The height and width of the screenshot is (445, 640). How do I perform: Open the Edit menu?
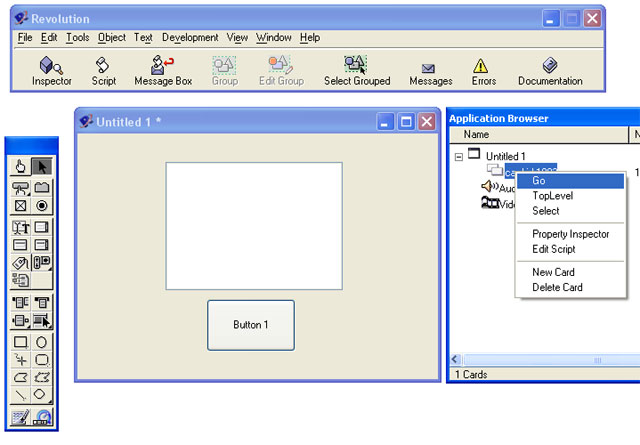point(49,38)
